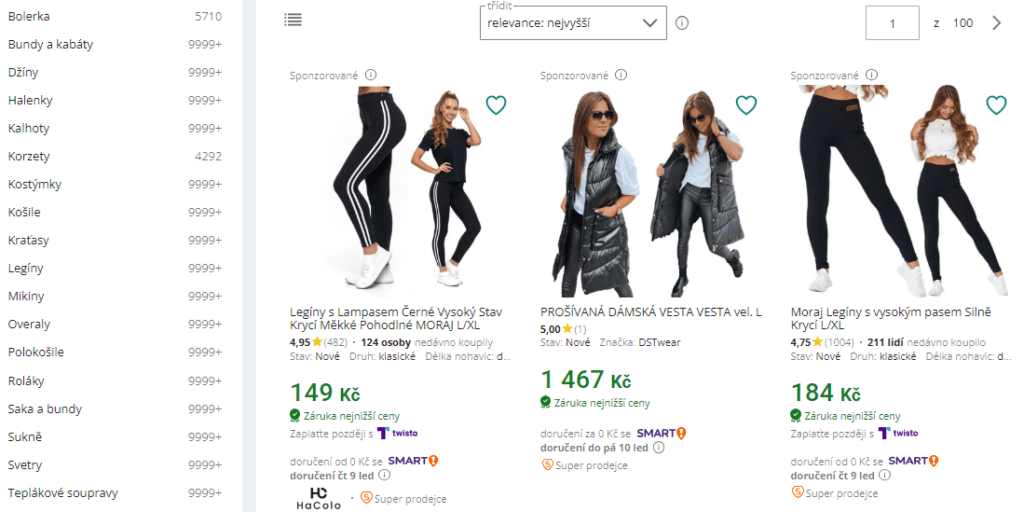Screen dimensions: 1024x512
Task: Click SMART! logo under vest delivery text
Action: (661, 433)
